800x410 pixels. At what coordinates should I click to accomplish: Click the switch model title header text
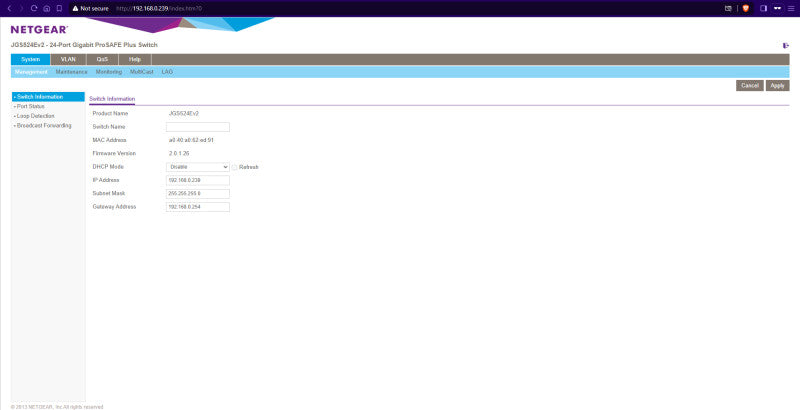(x=84, y=45)
